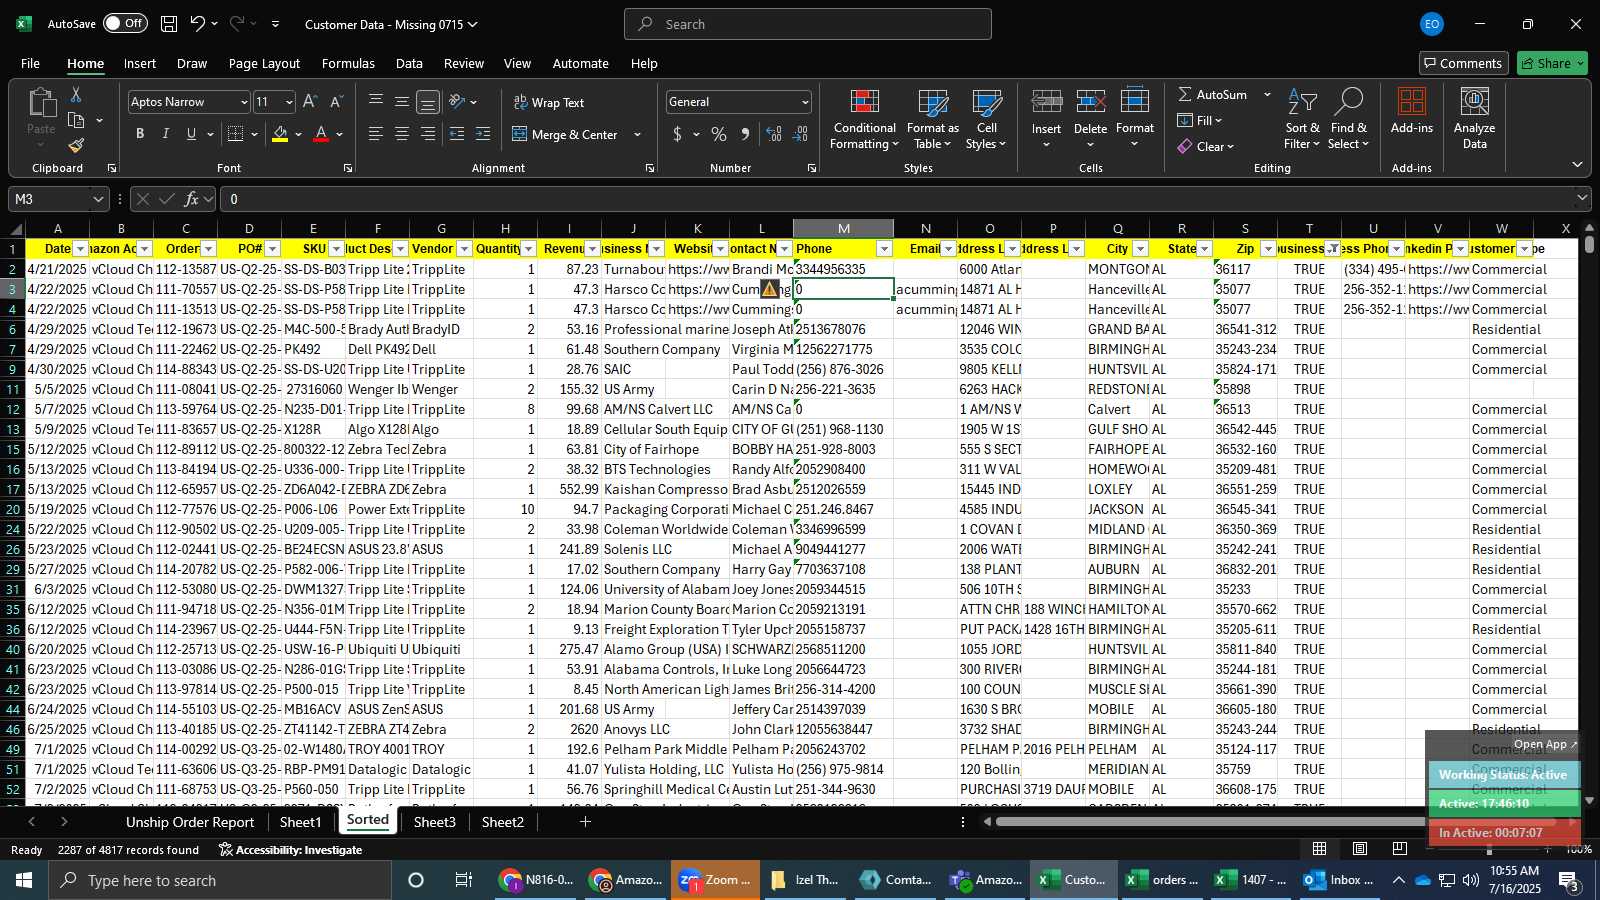Open Find & Select menu
1600x900 pixels.
[1349, 120]
